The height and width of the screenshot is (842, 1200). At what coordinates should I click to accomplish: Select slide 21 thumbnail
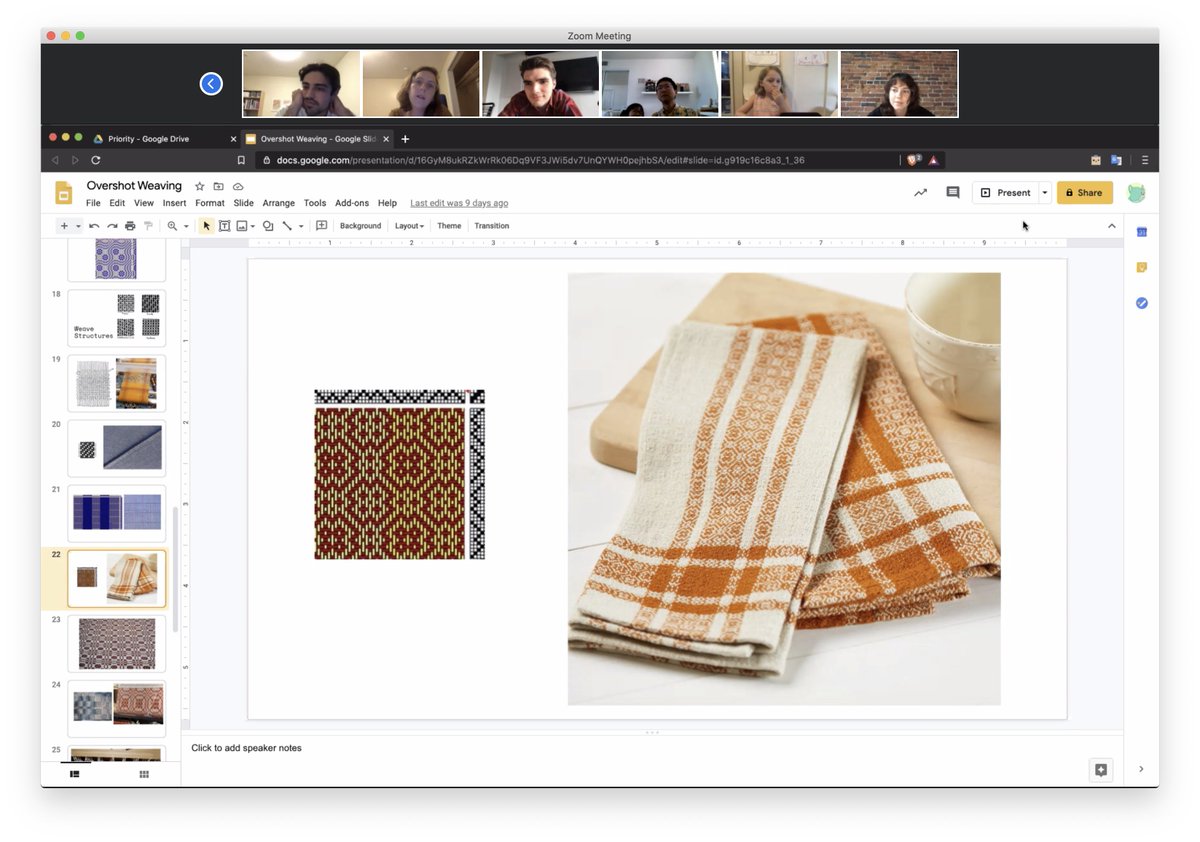click(x=117, y=513)
